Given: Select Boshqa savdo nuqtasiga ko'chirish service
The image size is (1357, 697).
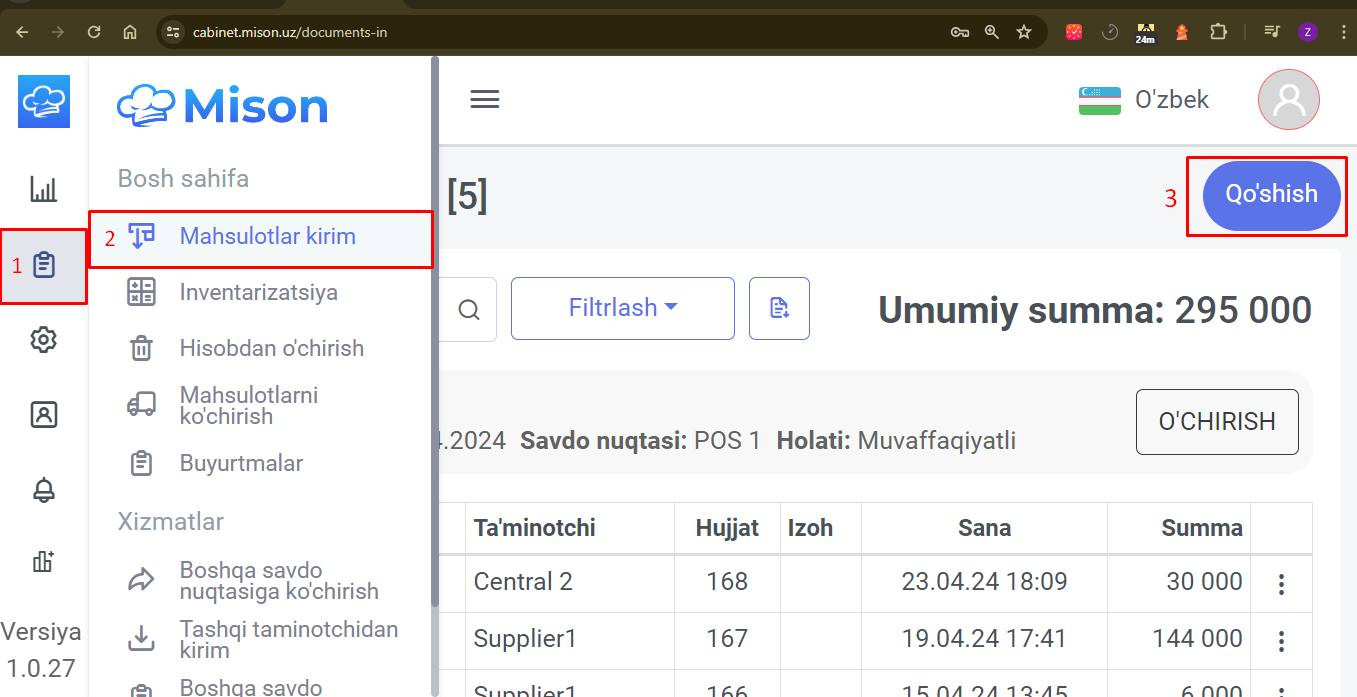Looking at the screenshot, I should [279, 581].
